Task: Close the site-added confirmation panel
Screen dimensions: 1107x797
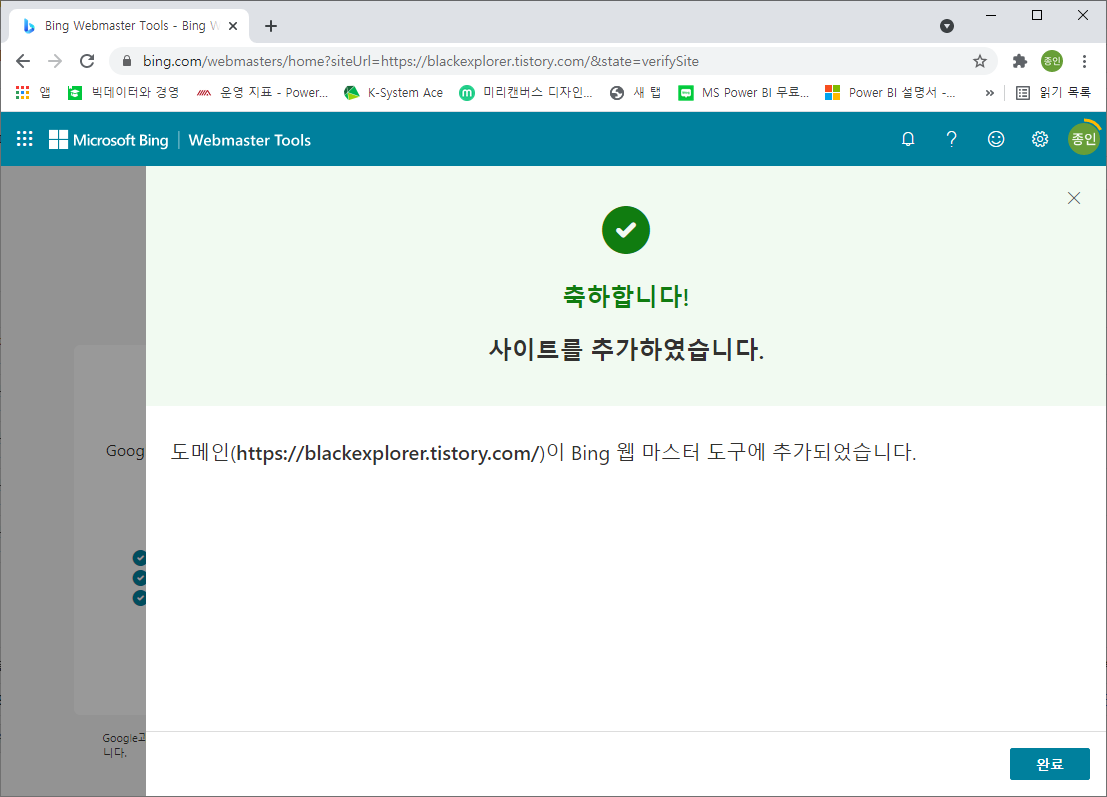Action: (x=1074, y=198)
